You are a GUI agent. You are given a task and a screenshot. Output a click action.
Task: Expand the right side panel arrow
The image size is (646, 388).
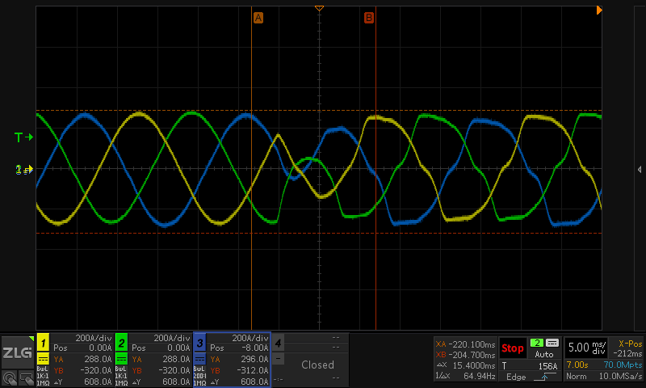(639, 169)
